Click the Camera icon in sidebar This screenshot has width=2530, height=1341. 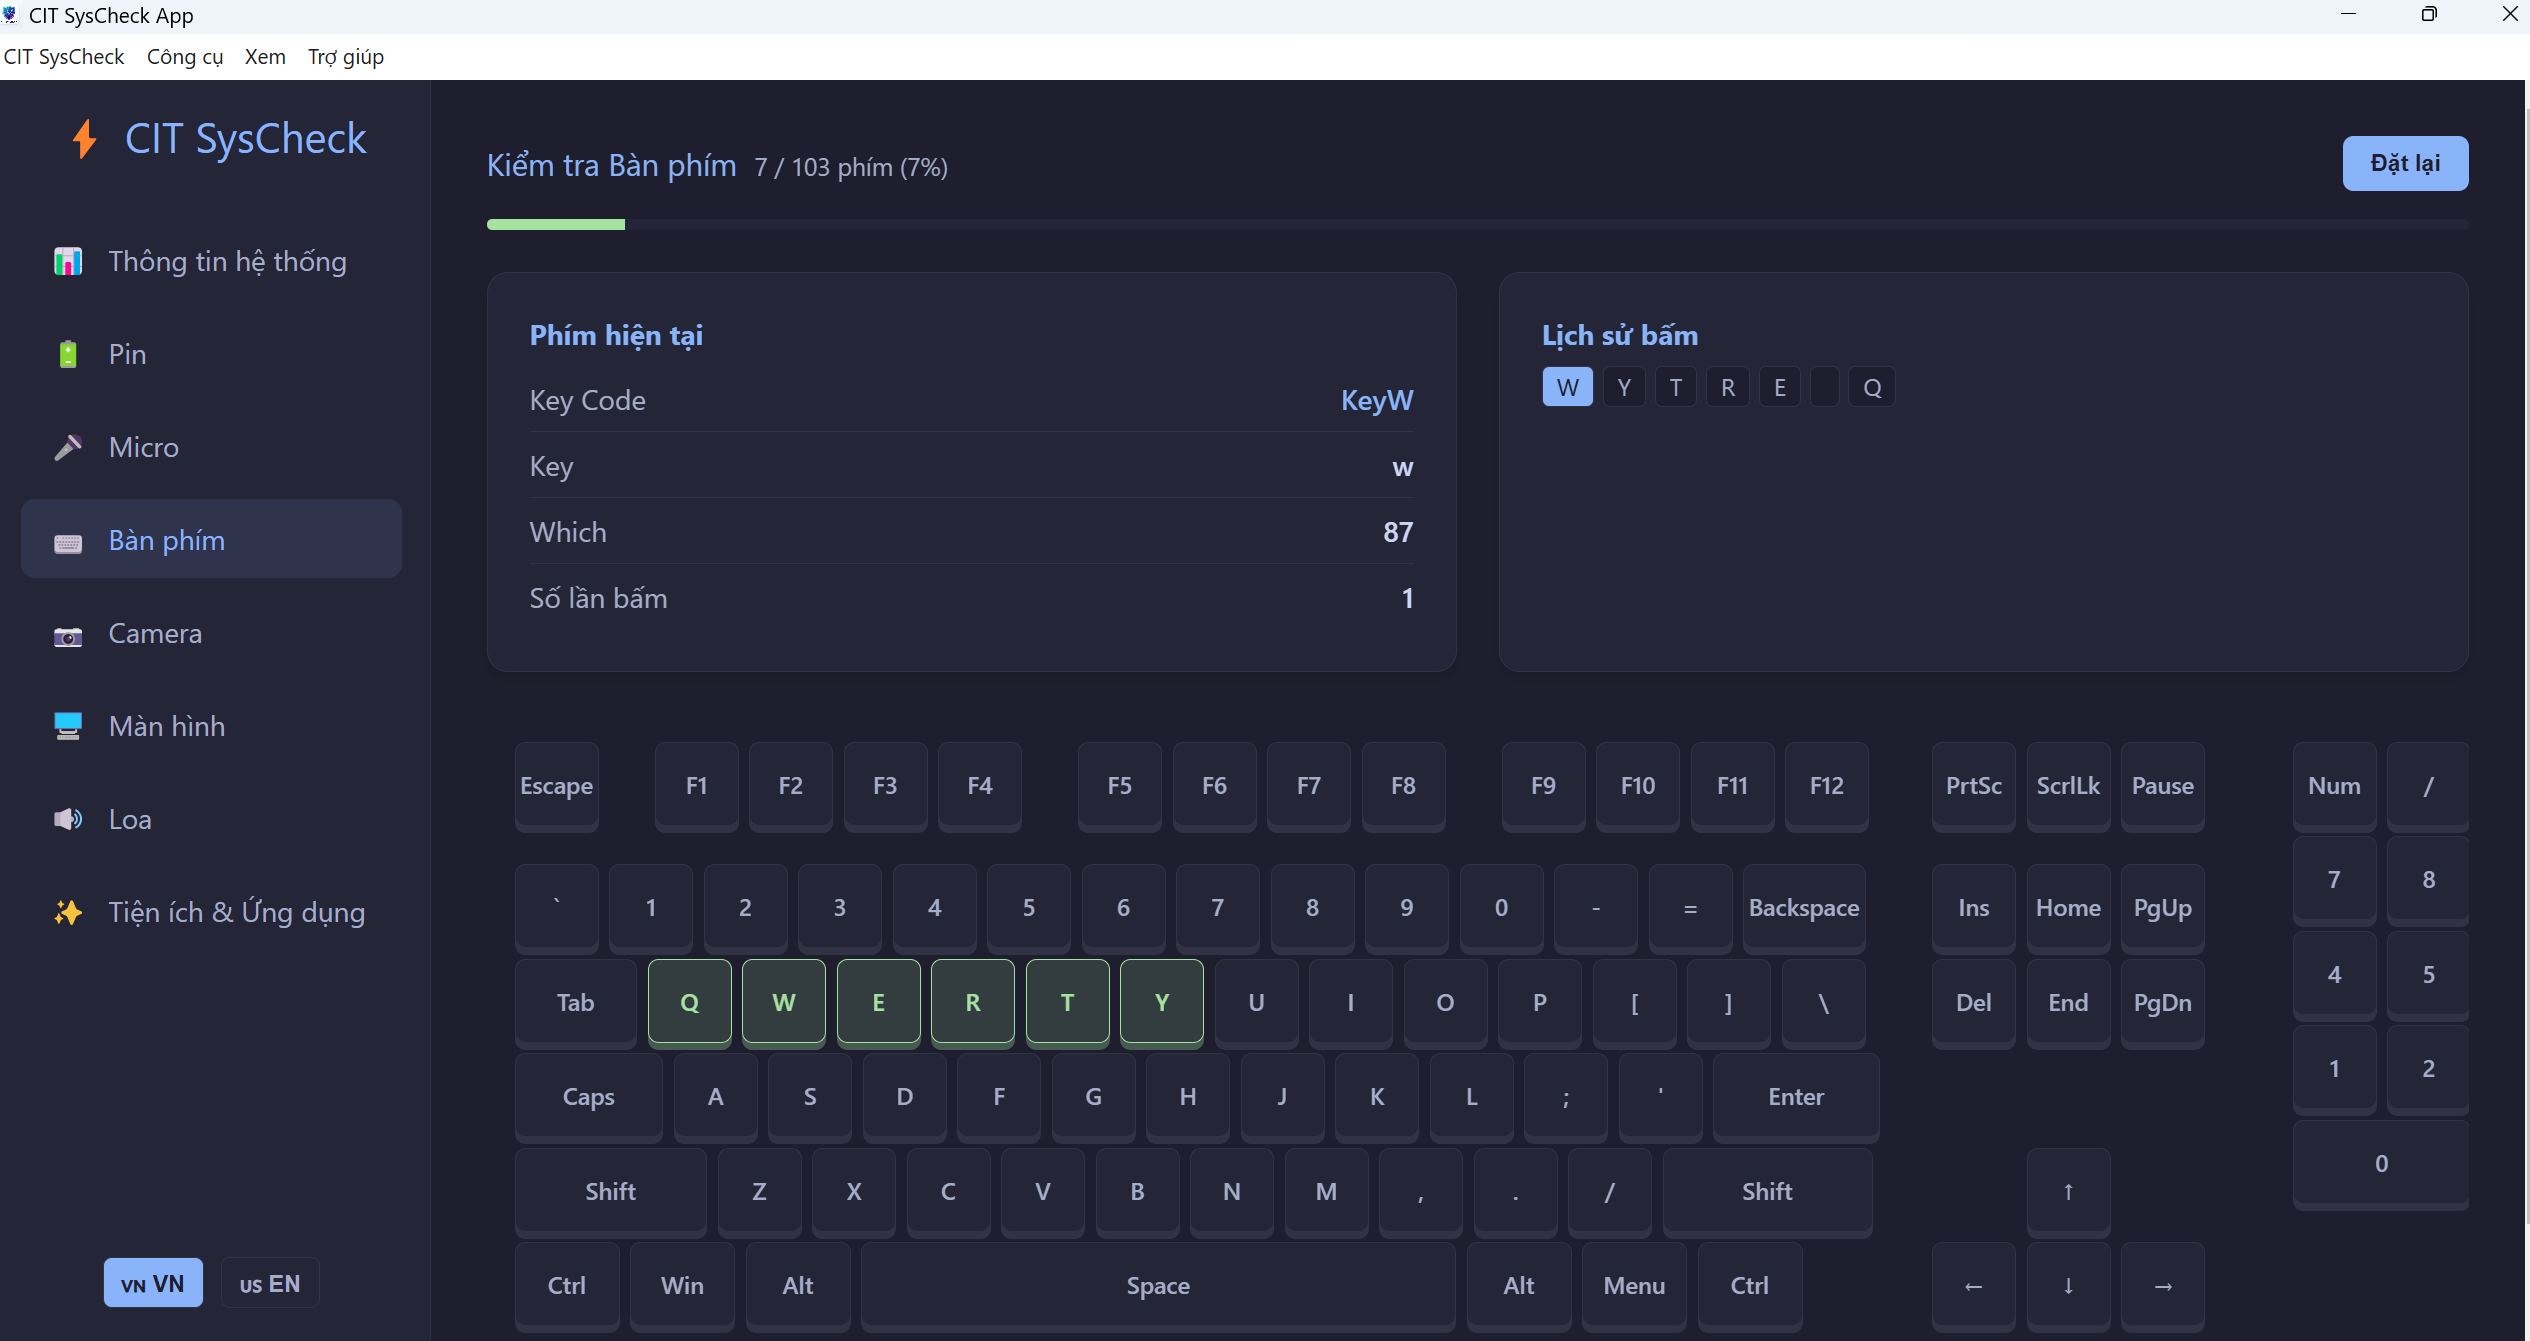[67, 636]
